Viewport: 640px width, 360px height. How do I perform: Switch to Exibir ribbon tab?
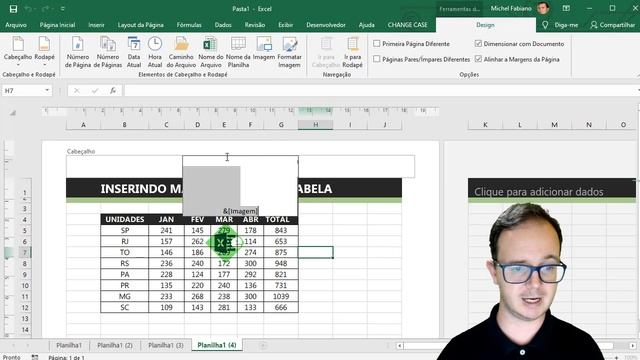(x=285, y=25)
